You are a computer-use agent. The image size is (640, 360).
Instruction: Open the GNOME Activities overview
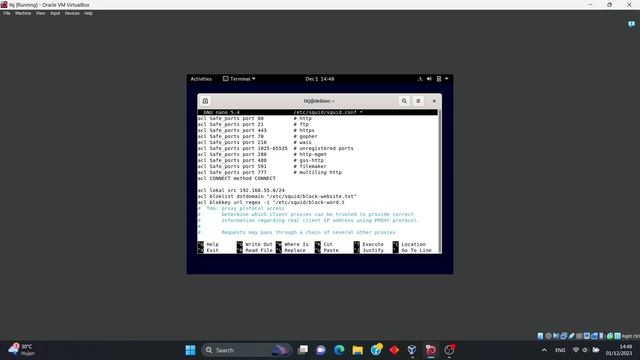coord(201,79)
